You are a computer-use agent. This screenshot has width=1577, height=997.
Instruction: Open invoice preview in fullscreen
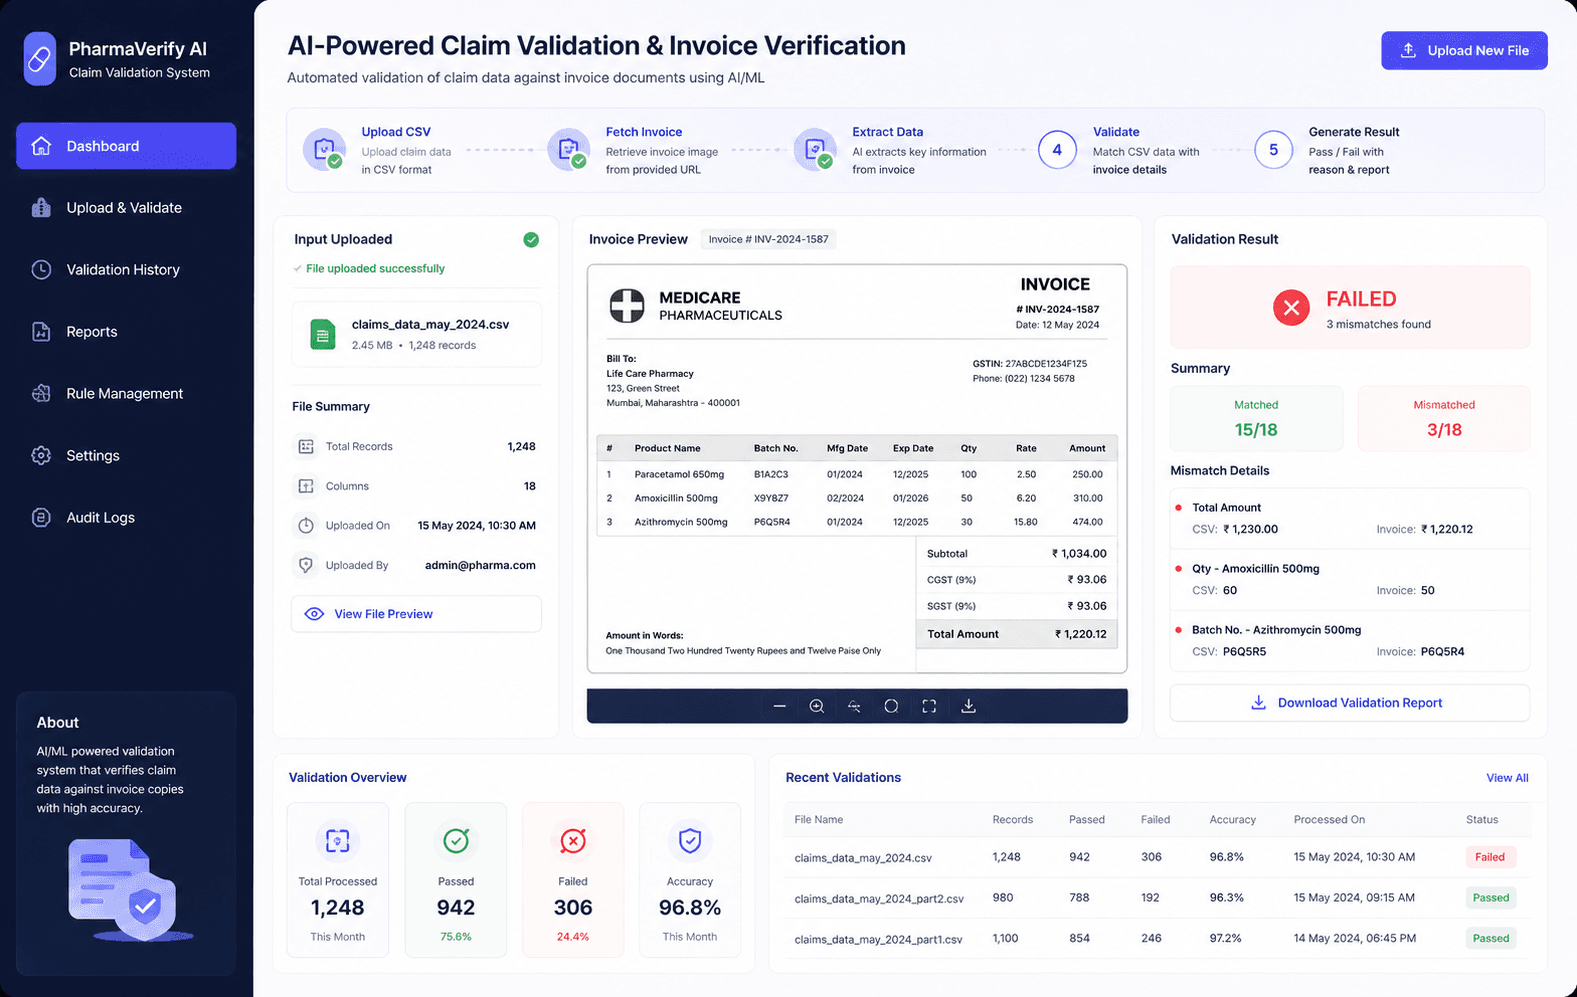(929, 706)
